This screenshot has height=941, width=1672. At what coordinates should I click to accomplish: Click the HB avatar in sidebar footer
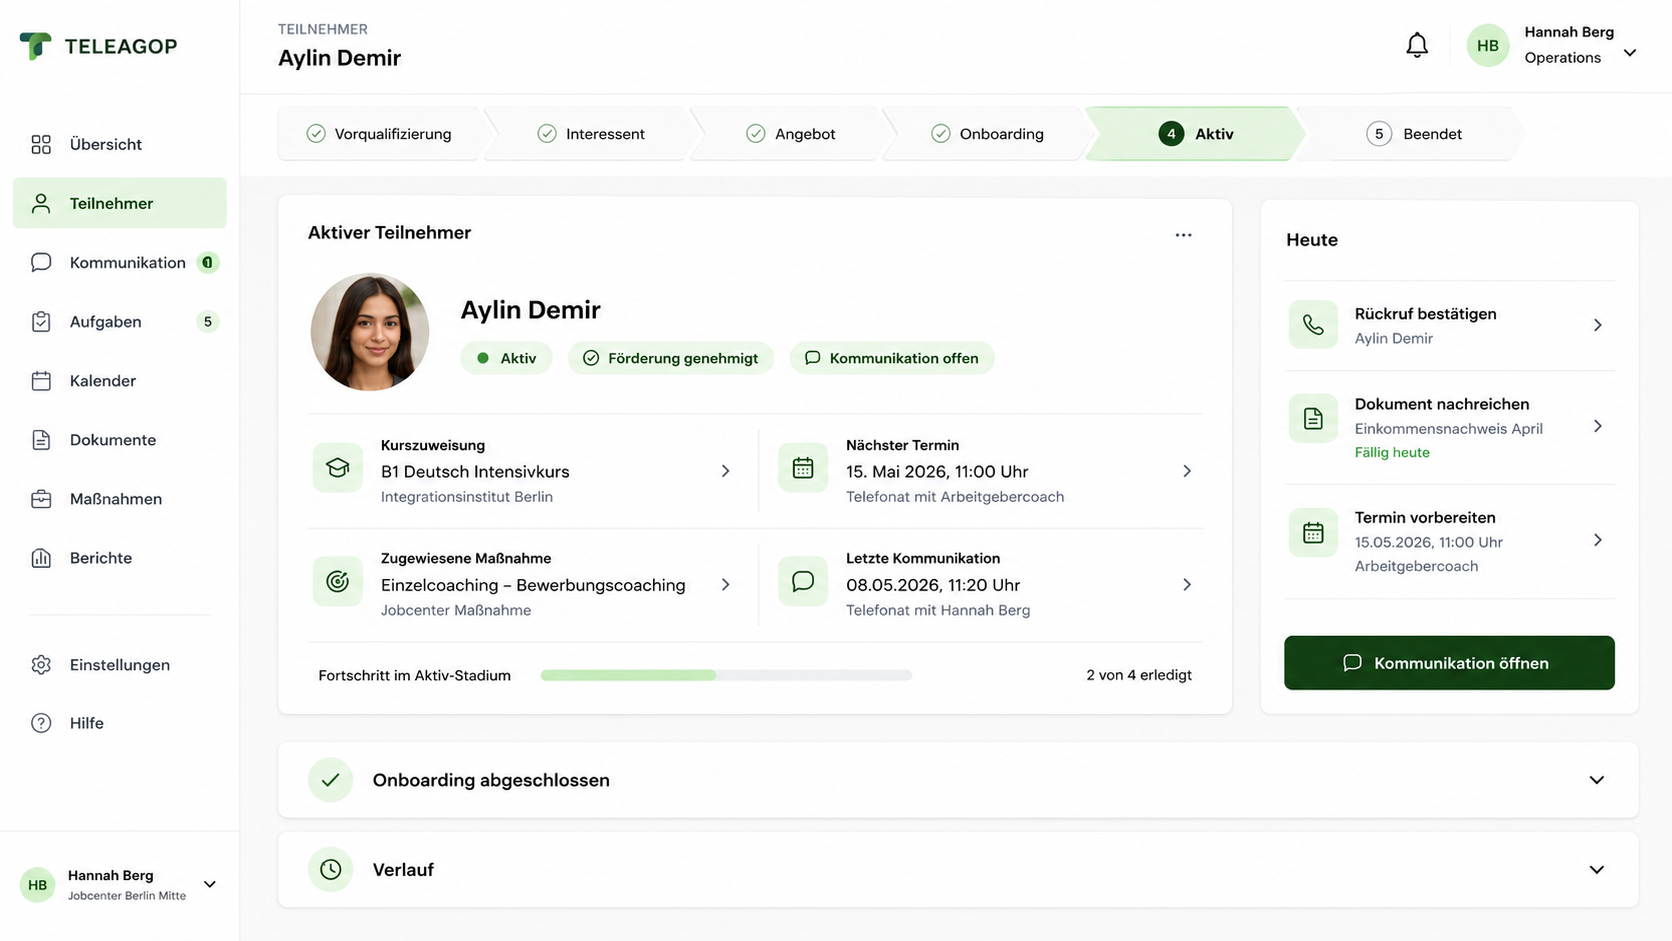(x=37, y=885)
